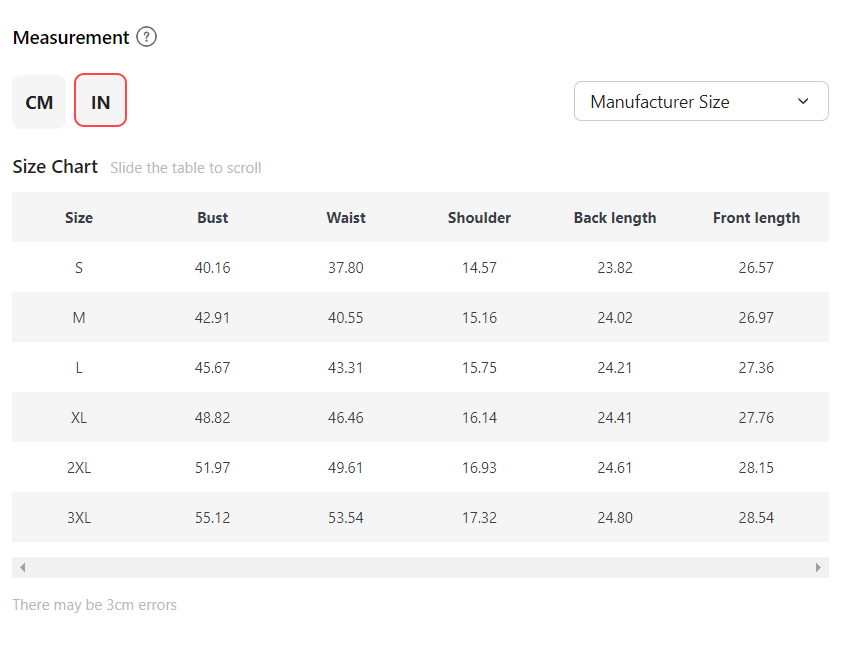The image size is (845, 649).
Task: Select the IN inches unit toggle
Action: click(100, 101)
